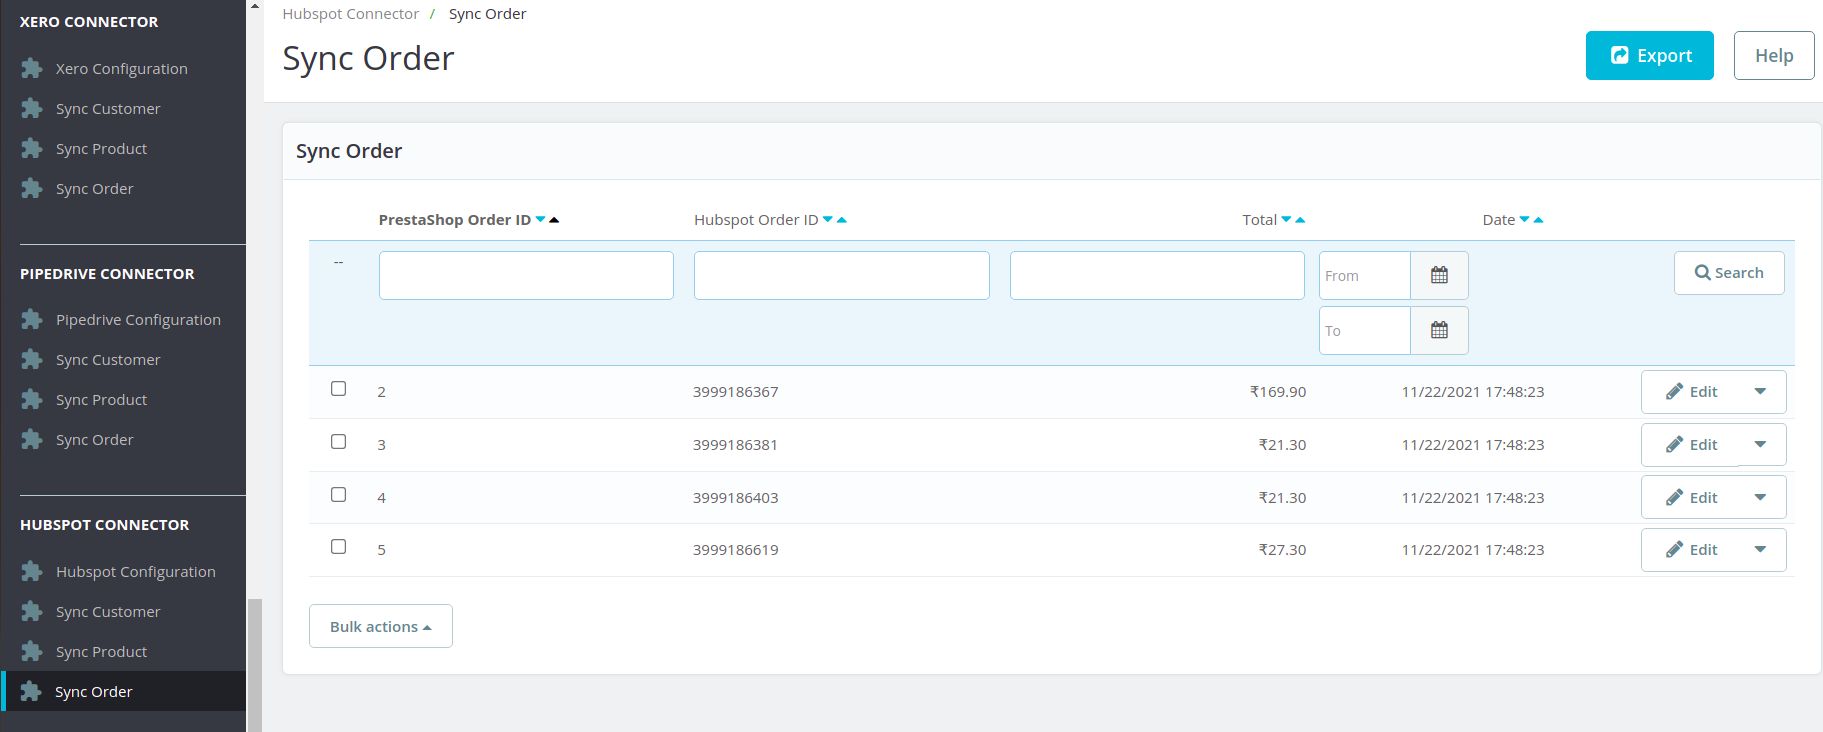Open Hubspot Configuration menu item
1823x732 pixels.
(136, 571)
